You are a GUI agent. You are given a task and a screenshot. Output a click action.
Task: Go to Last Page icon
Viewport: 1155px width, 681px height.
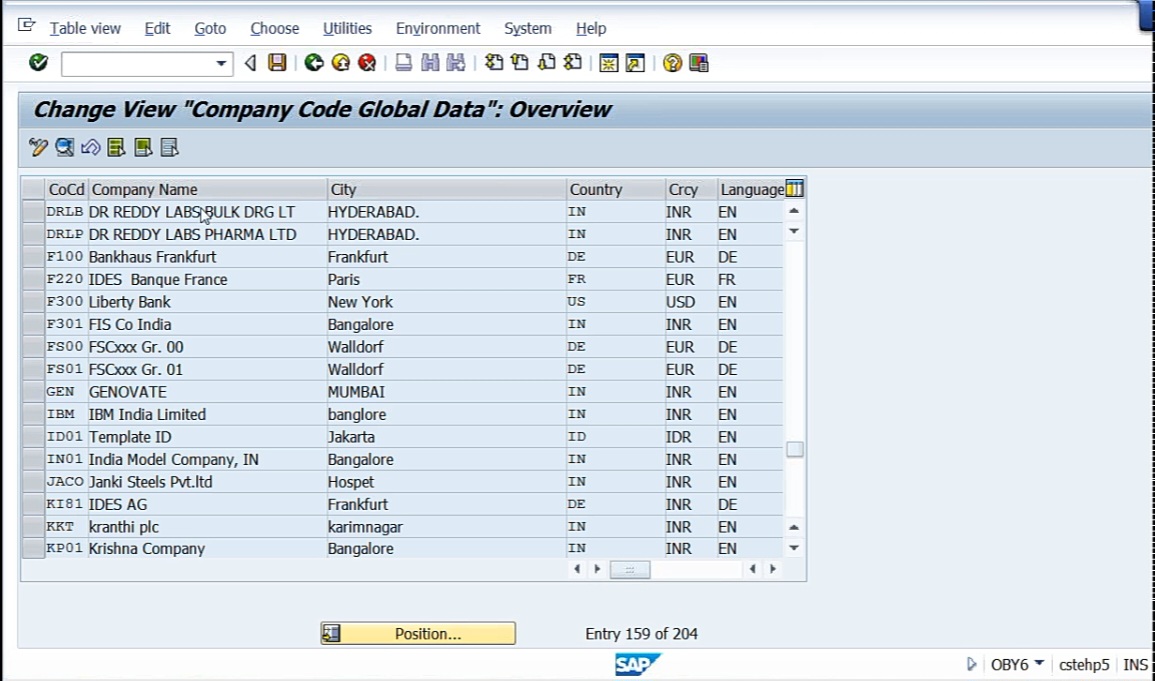click(573, 63)
